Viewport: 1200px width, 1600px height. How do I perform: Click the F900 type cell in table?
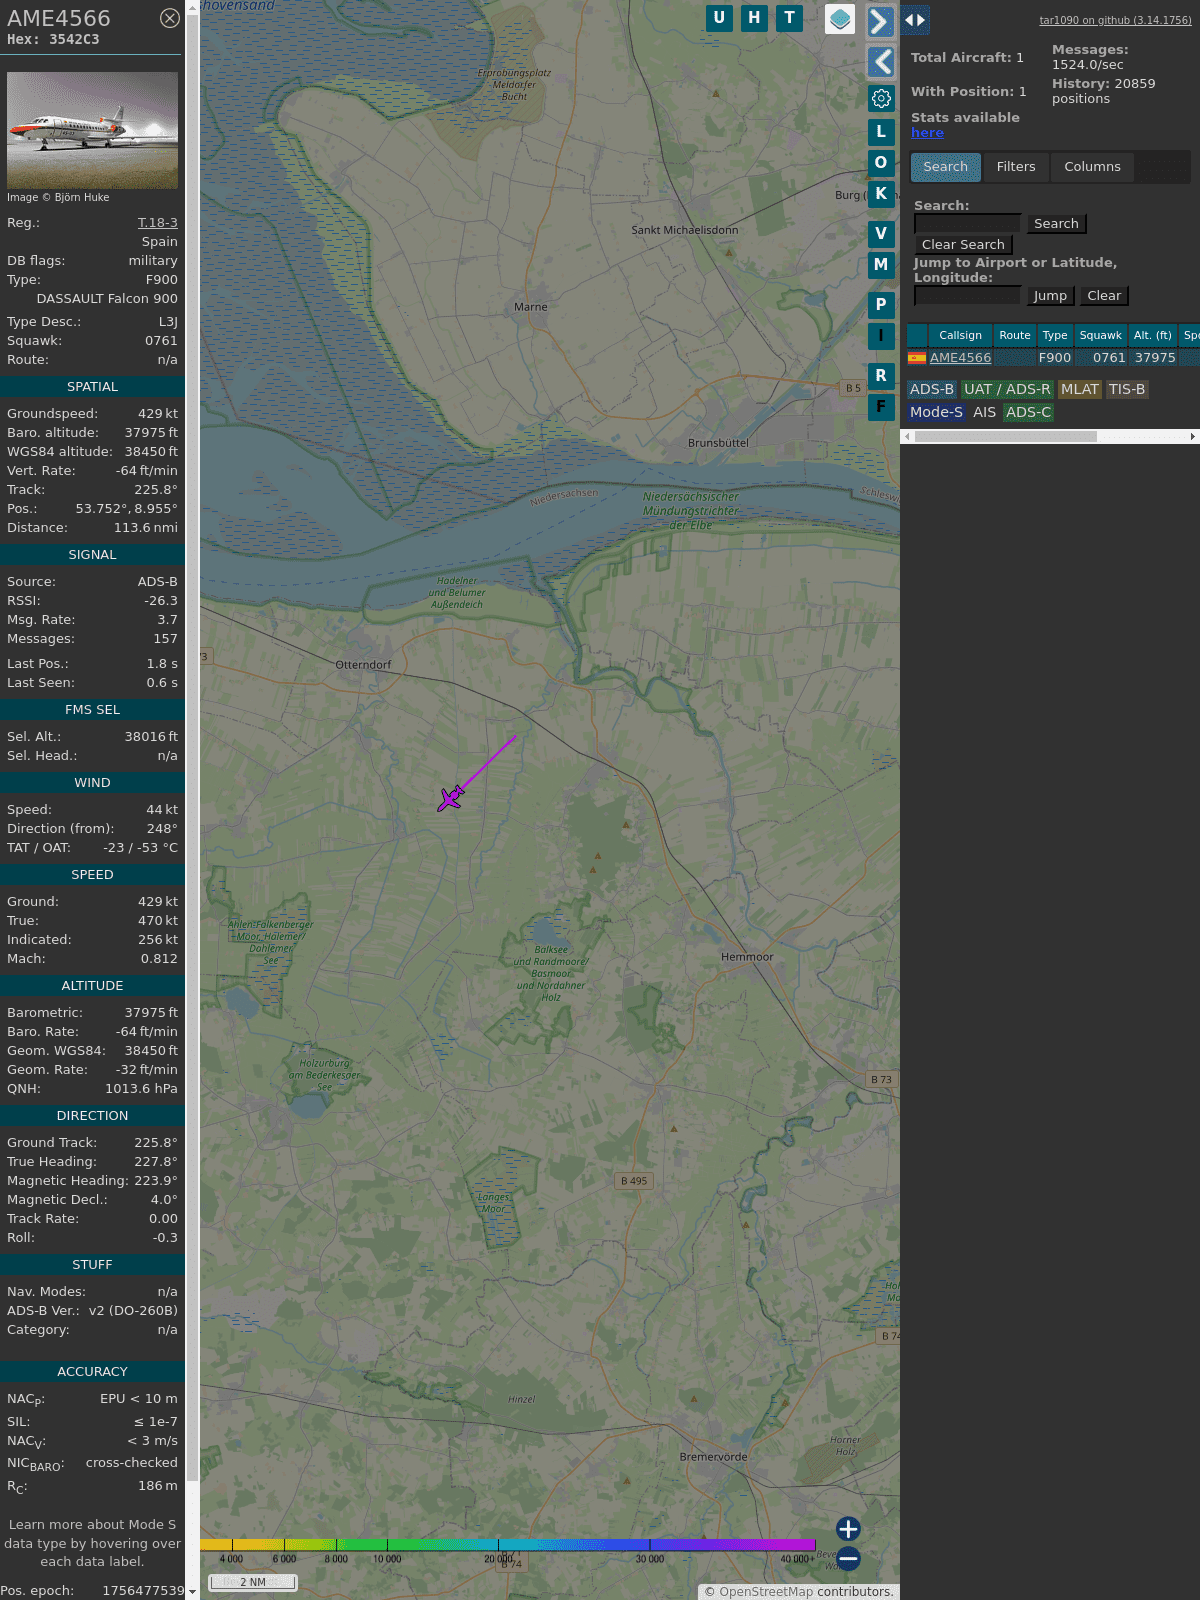pos(1054,358)
